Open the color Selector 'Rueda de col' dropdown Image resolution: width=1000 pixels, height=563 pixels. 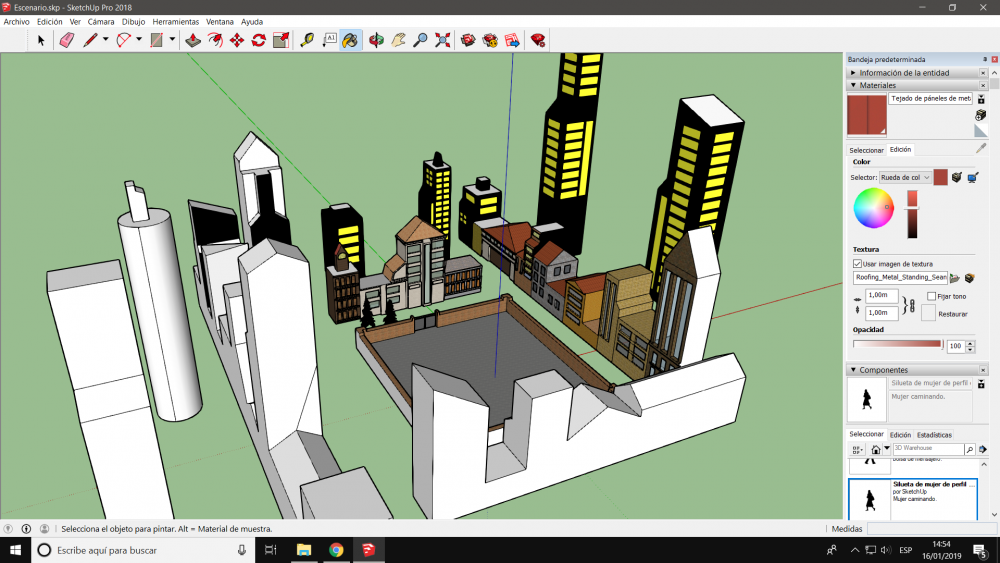click(905, 177)
